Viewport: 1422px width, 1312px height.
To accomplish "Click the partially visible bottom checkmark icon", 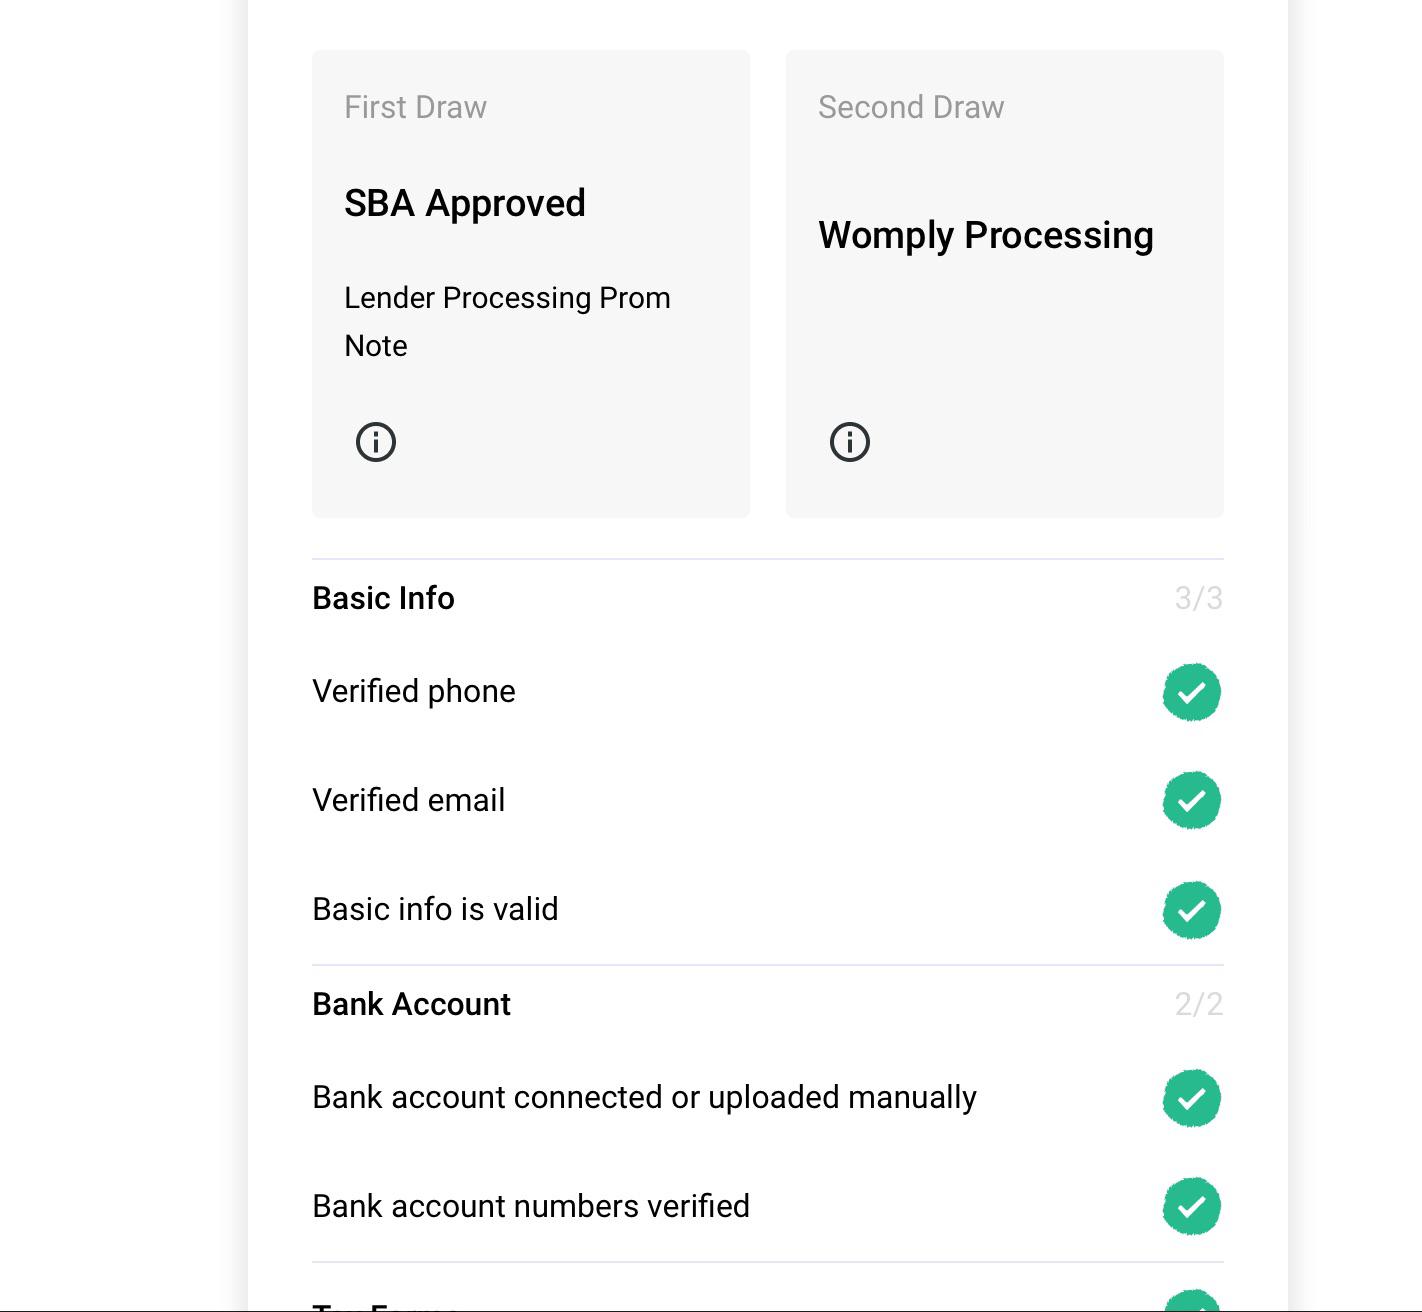I will (1191, 1302).
